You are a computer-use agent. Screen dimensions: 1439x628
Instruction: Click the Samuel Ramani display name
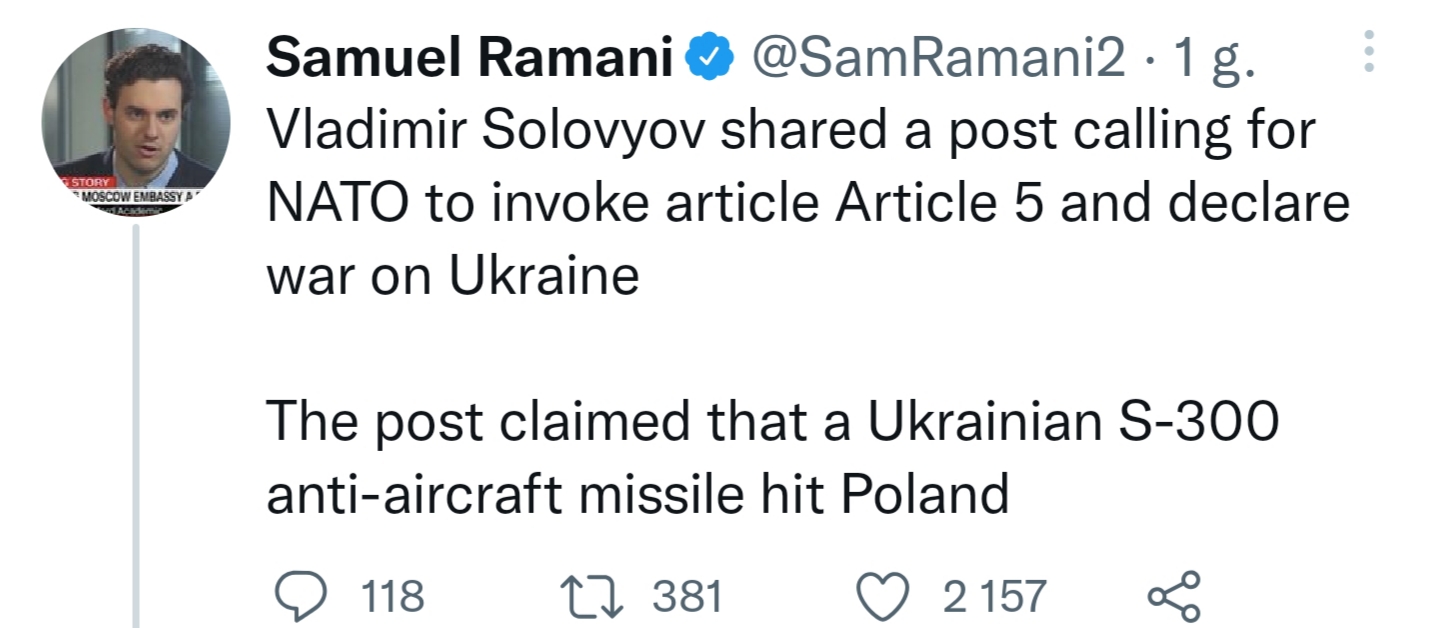point(470,63)
